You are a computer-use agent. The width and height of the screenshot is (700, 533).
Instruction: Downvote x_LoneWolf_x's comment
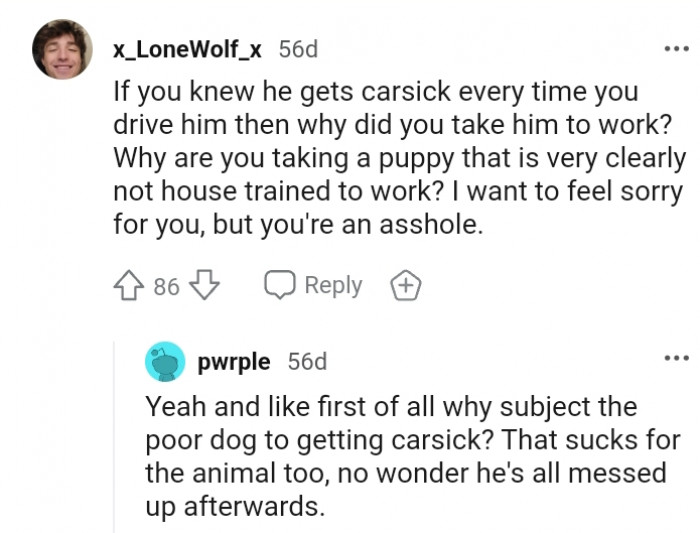click(x=204, y=287)
